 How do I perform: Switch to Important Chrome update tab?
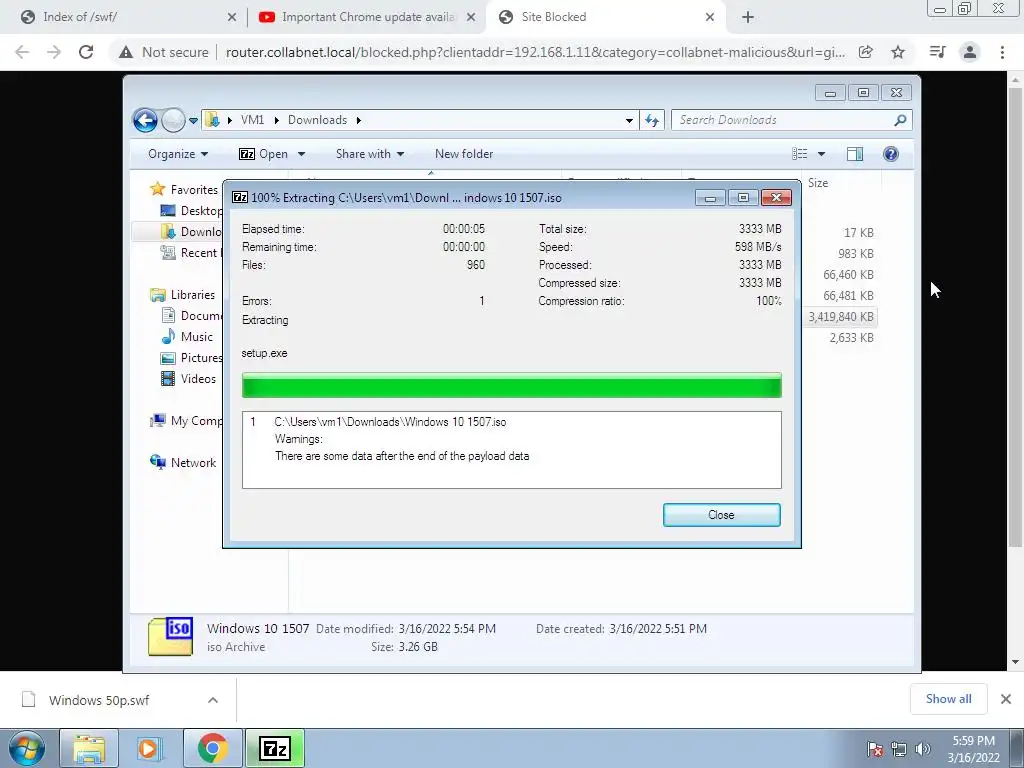pos(368,17)
